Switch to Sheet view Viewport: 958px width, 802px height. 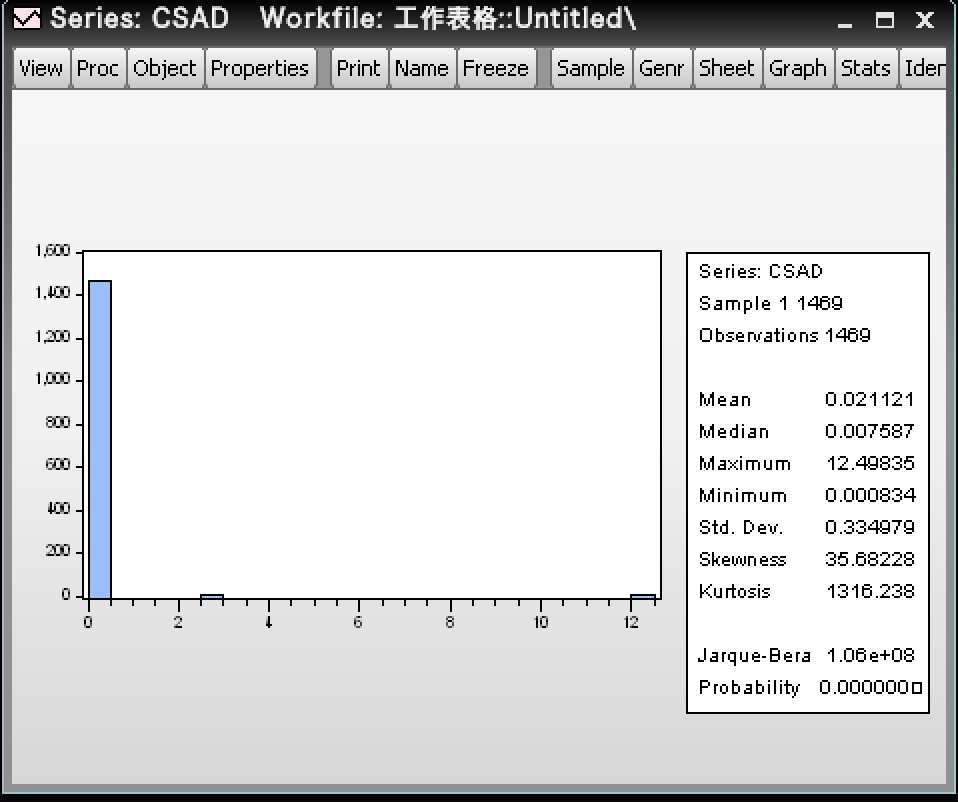coord(726,68)
